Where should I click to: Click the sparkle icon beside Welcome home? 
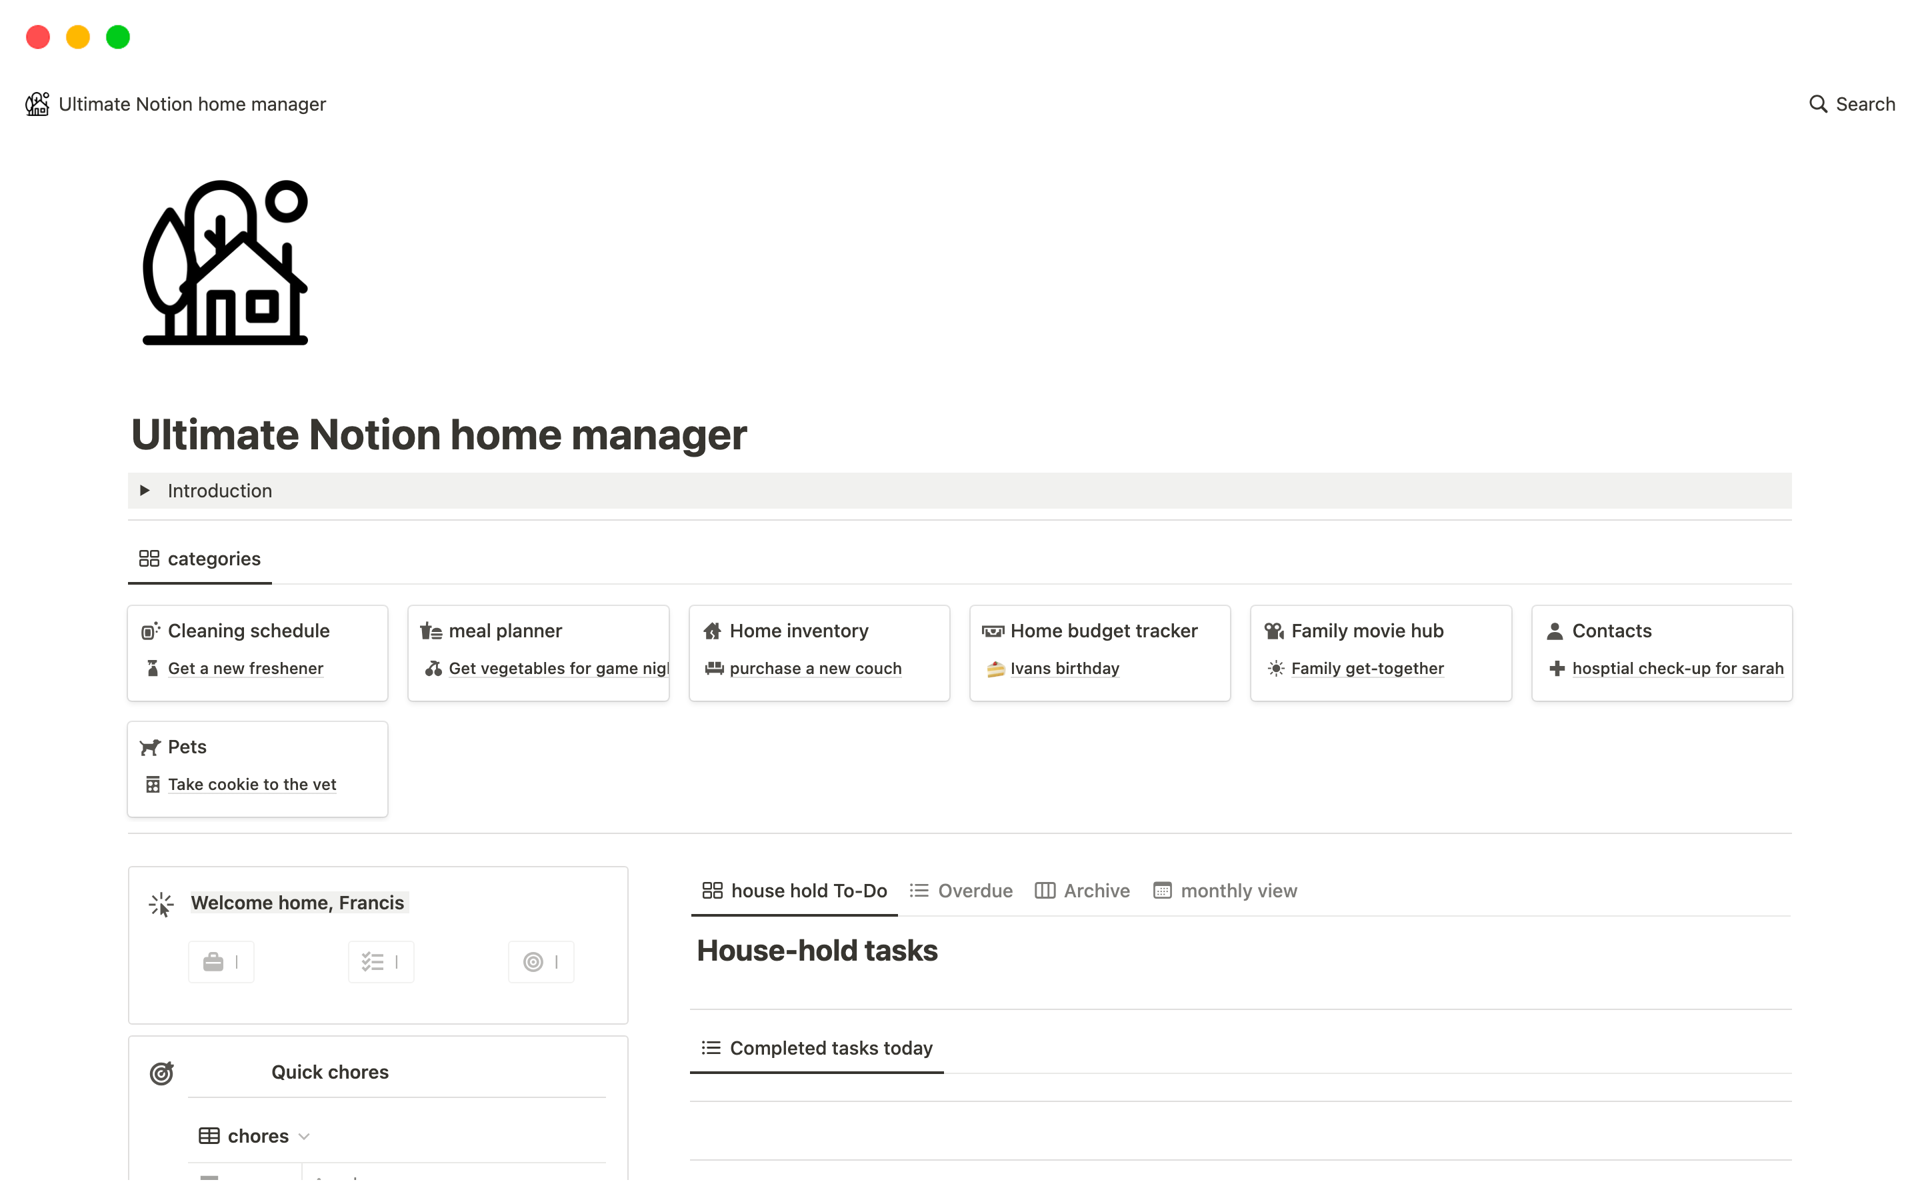click(x=161, y=904)
